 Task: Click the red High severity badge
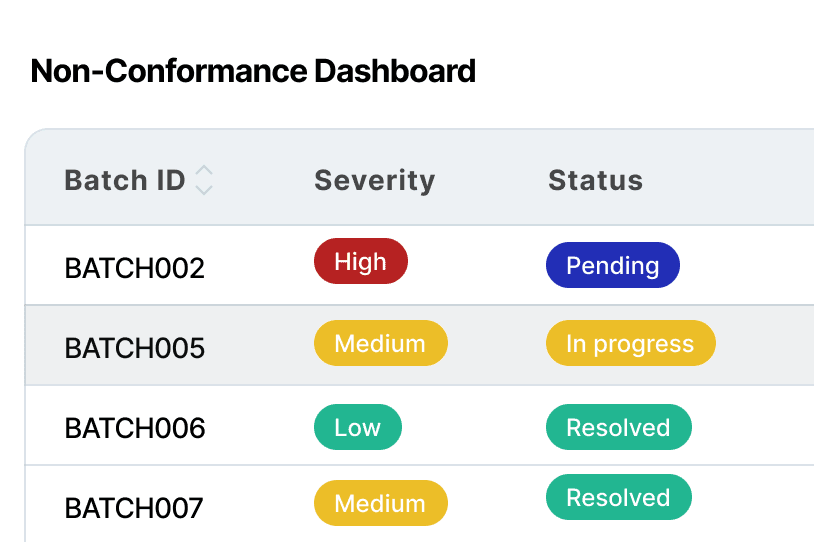point(361,261)
